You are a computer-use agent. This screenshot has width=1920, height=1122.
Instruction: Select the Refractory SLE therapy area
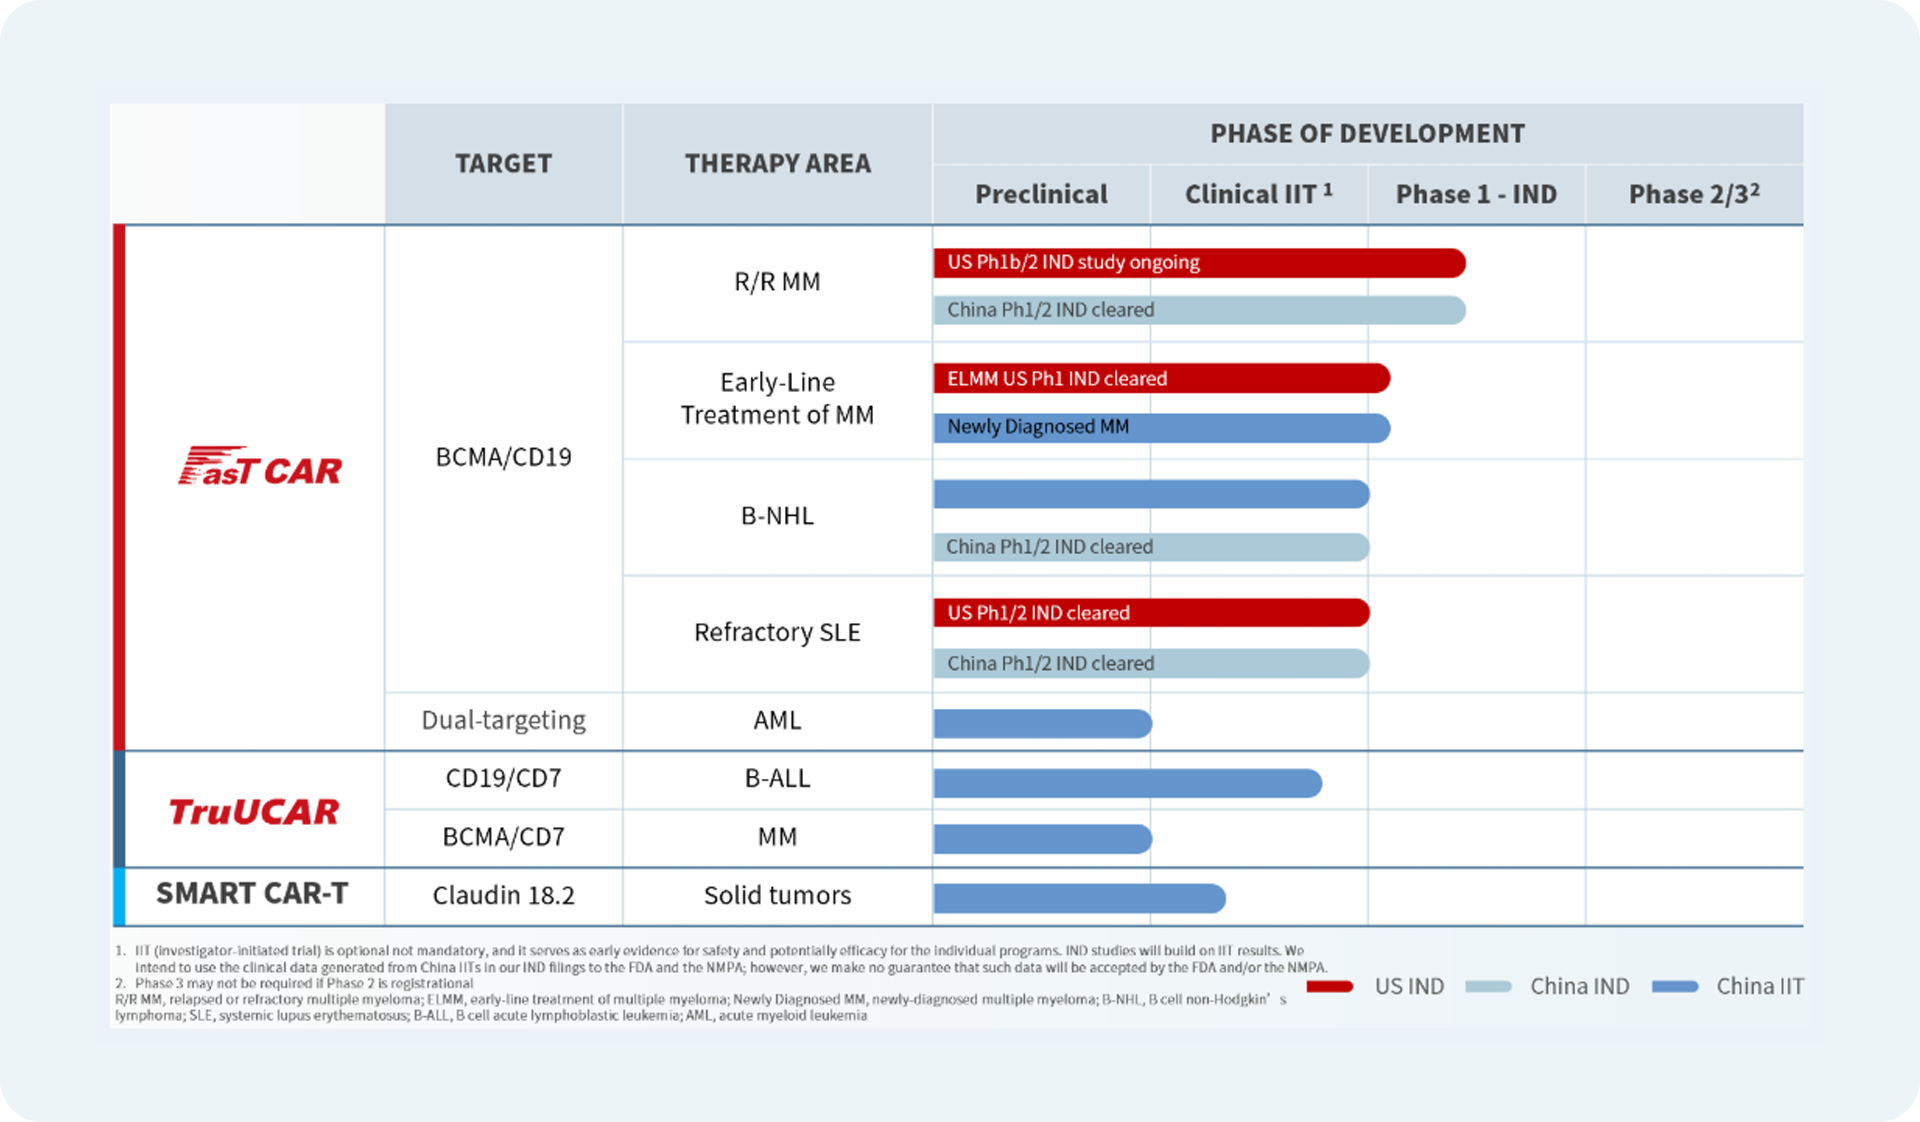pos(777,632)
